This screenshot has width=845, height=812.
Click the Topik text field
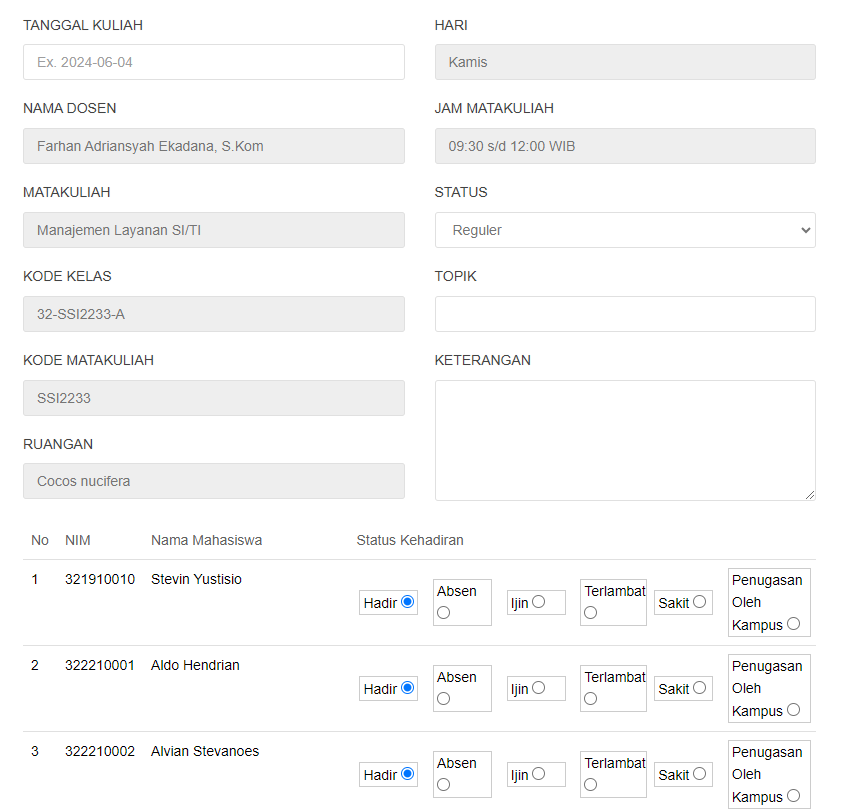625,314
